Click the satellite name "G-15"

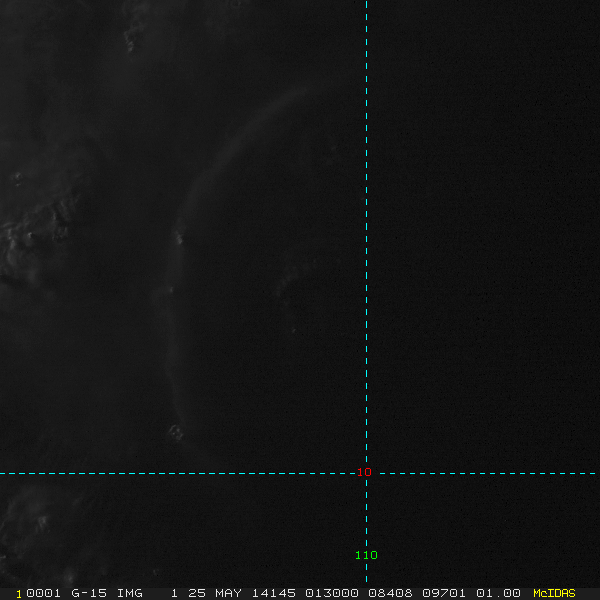point(89,593)
